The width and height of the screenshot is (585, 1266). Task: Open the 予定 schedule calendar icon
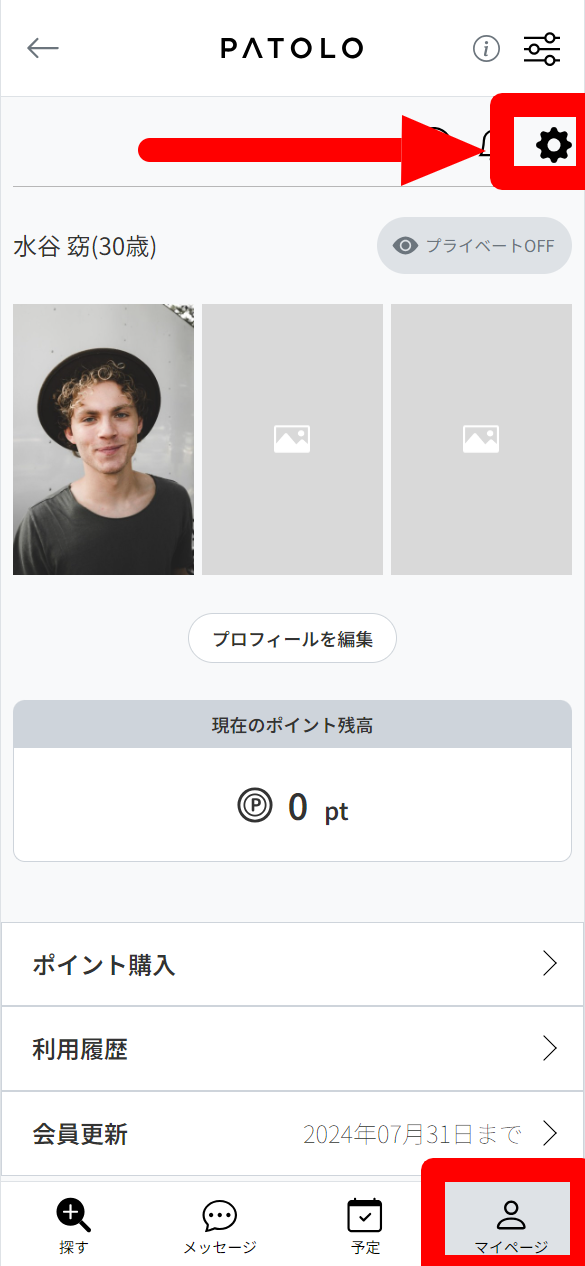364,1215
